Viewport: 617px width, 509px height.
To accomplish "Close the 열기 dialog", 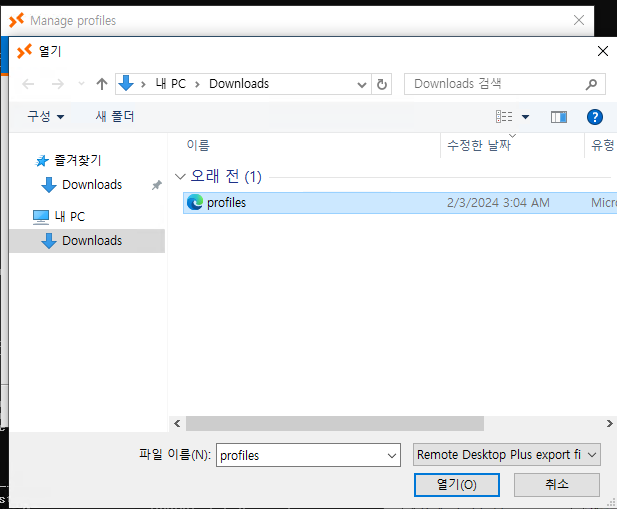I will [602, 51].
